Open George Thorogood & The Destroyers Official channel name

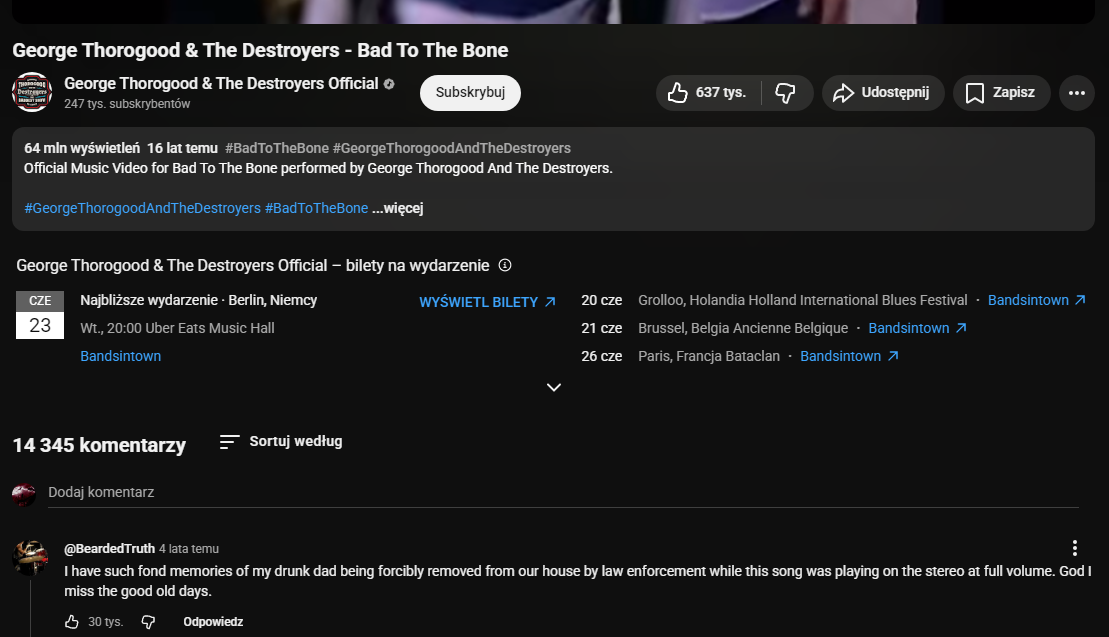(x=221, y=83)
